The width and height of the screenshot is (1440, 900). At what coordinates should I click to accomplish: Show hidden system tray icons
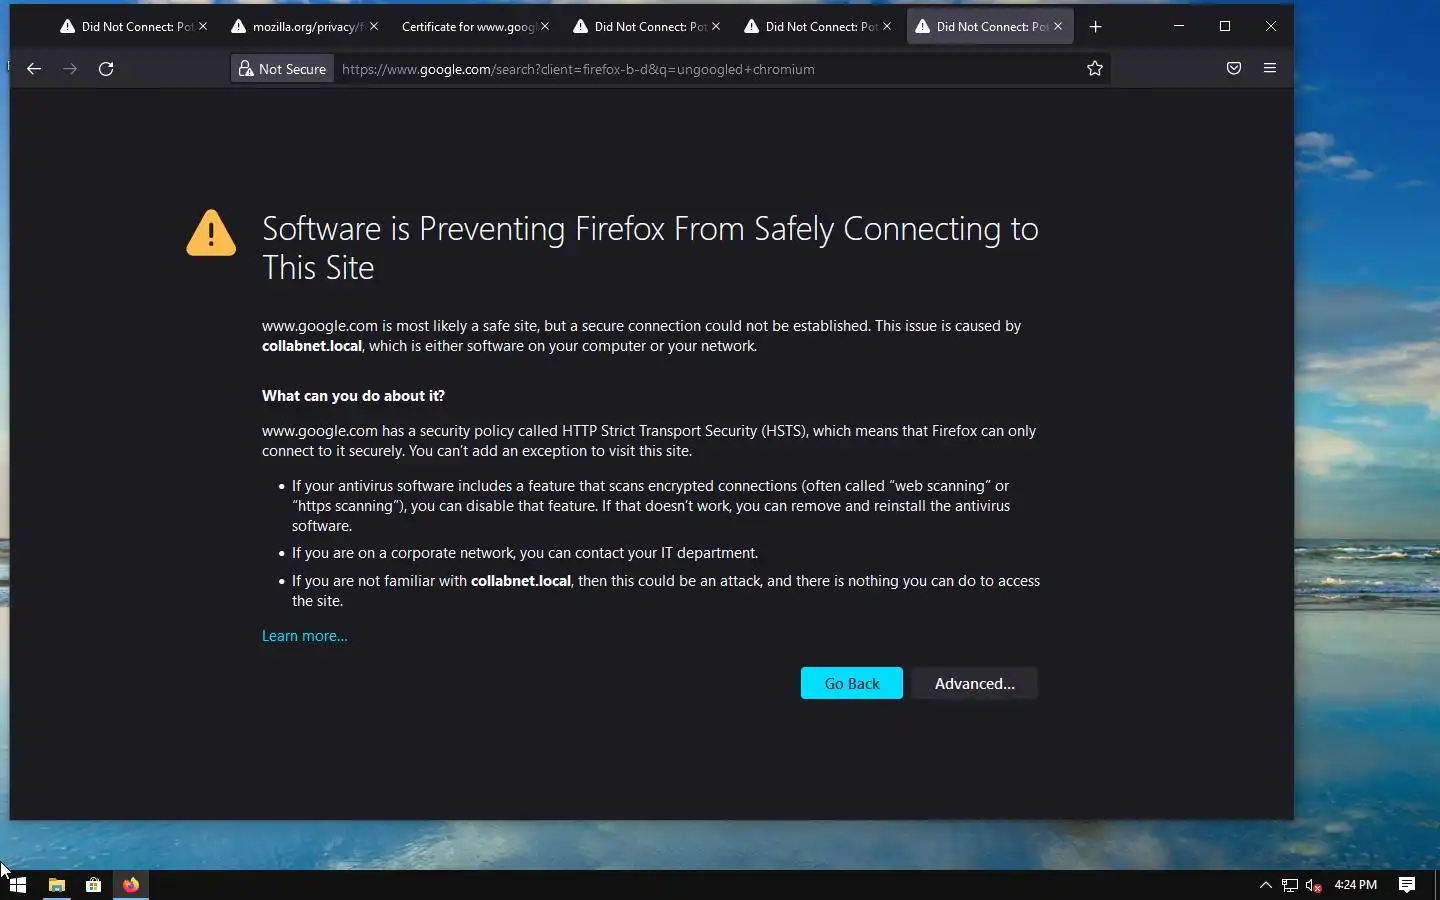click(1265, 885)
